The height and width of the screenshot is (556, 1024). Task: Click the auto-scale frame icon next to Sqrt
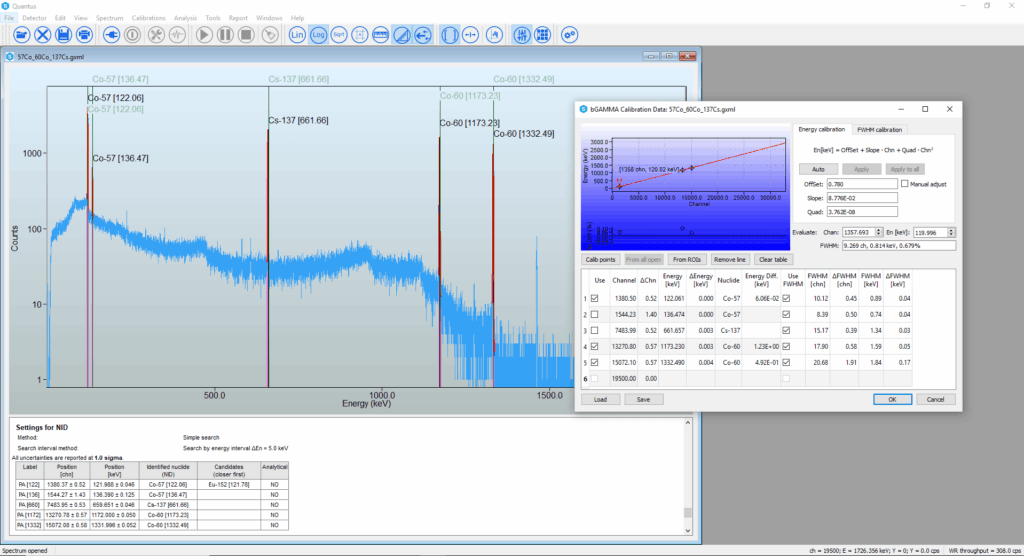360,35
